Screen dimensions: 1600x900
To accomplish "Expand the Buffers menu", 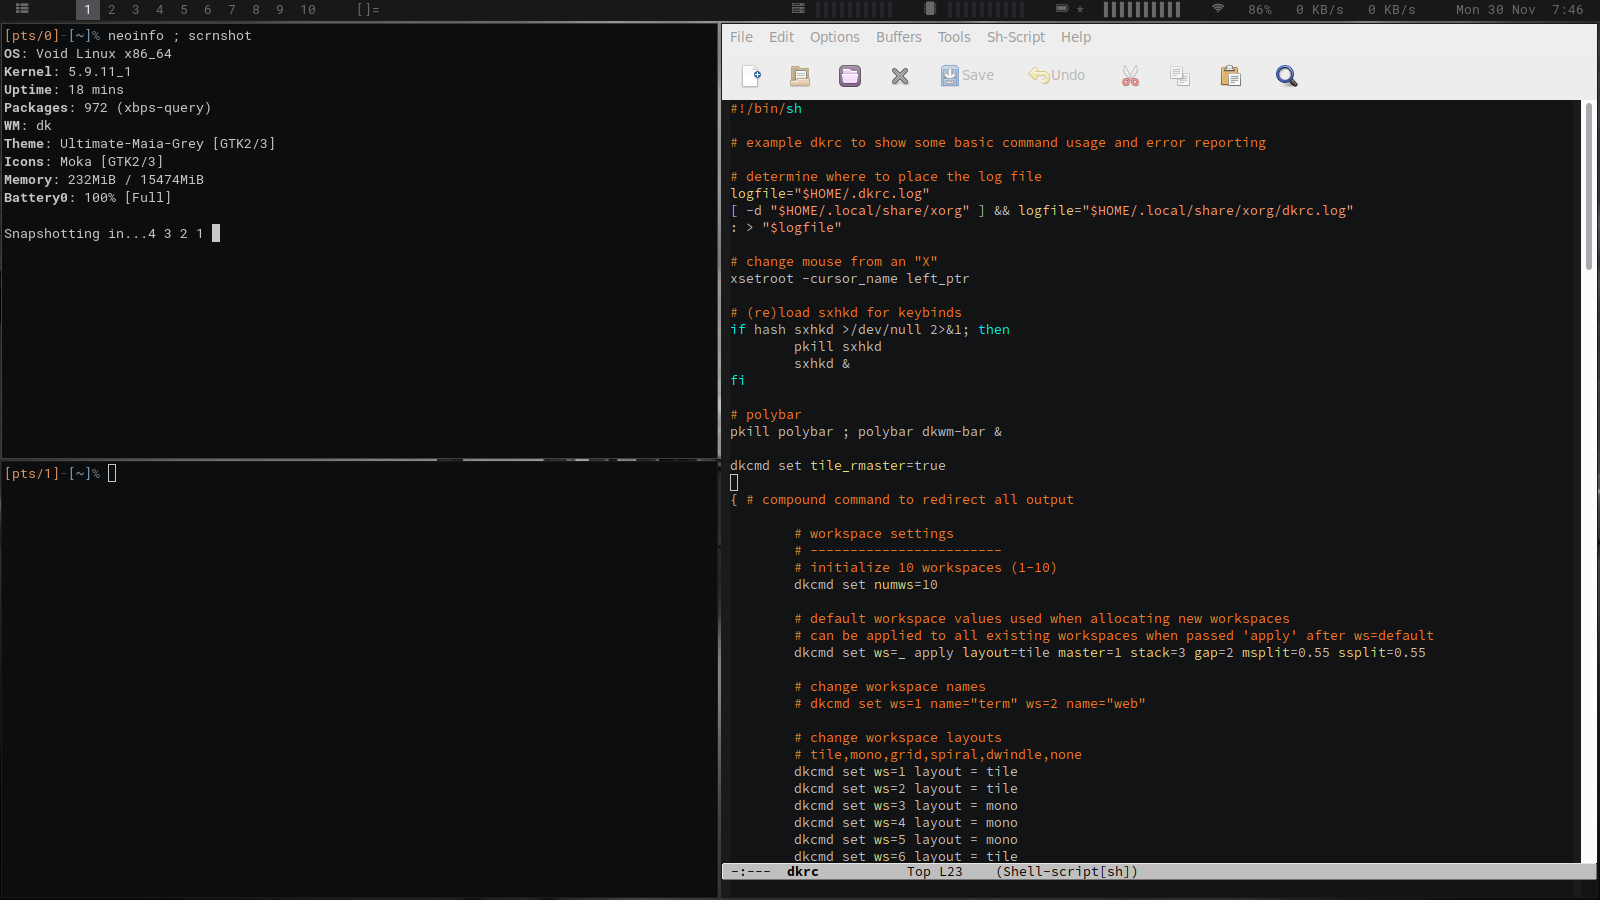I will point(898,37).
